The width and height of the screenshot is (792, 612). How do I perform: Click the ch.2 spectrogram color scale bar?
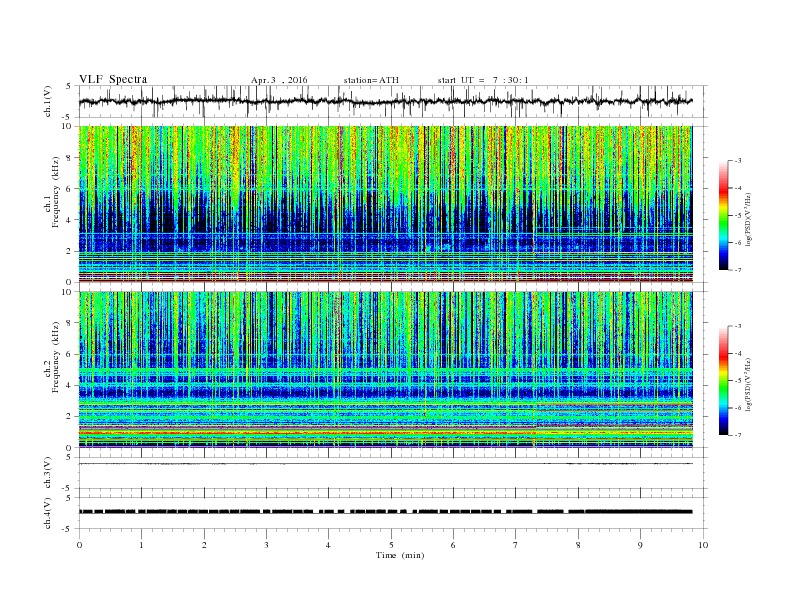coord(724,380)
